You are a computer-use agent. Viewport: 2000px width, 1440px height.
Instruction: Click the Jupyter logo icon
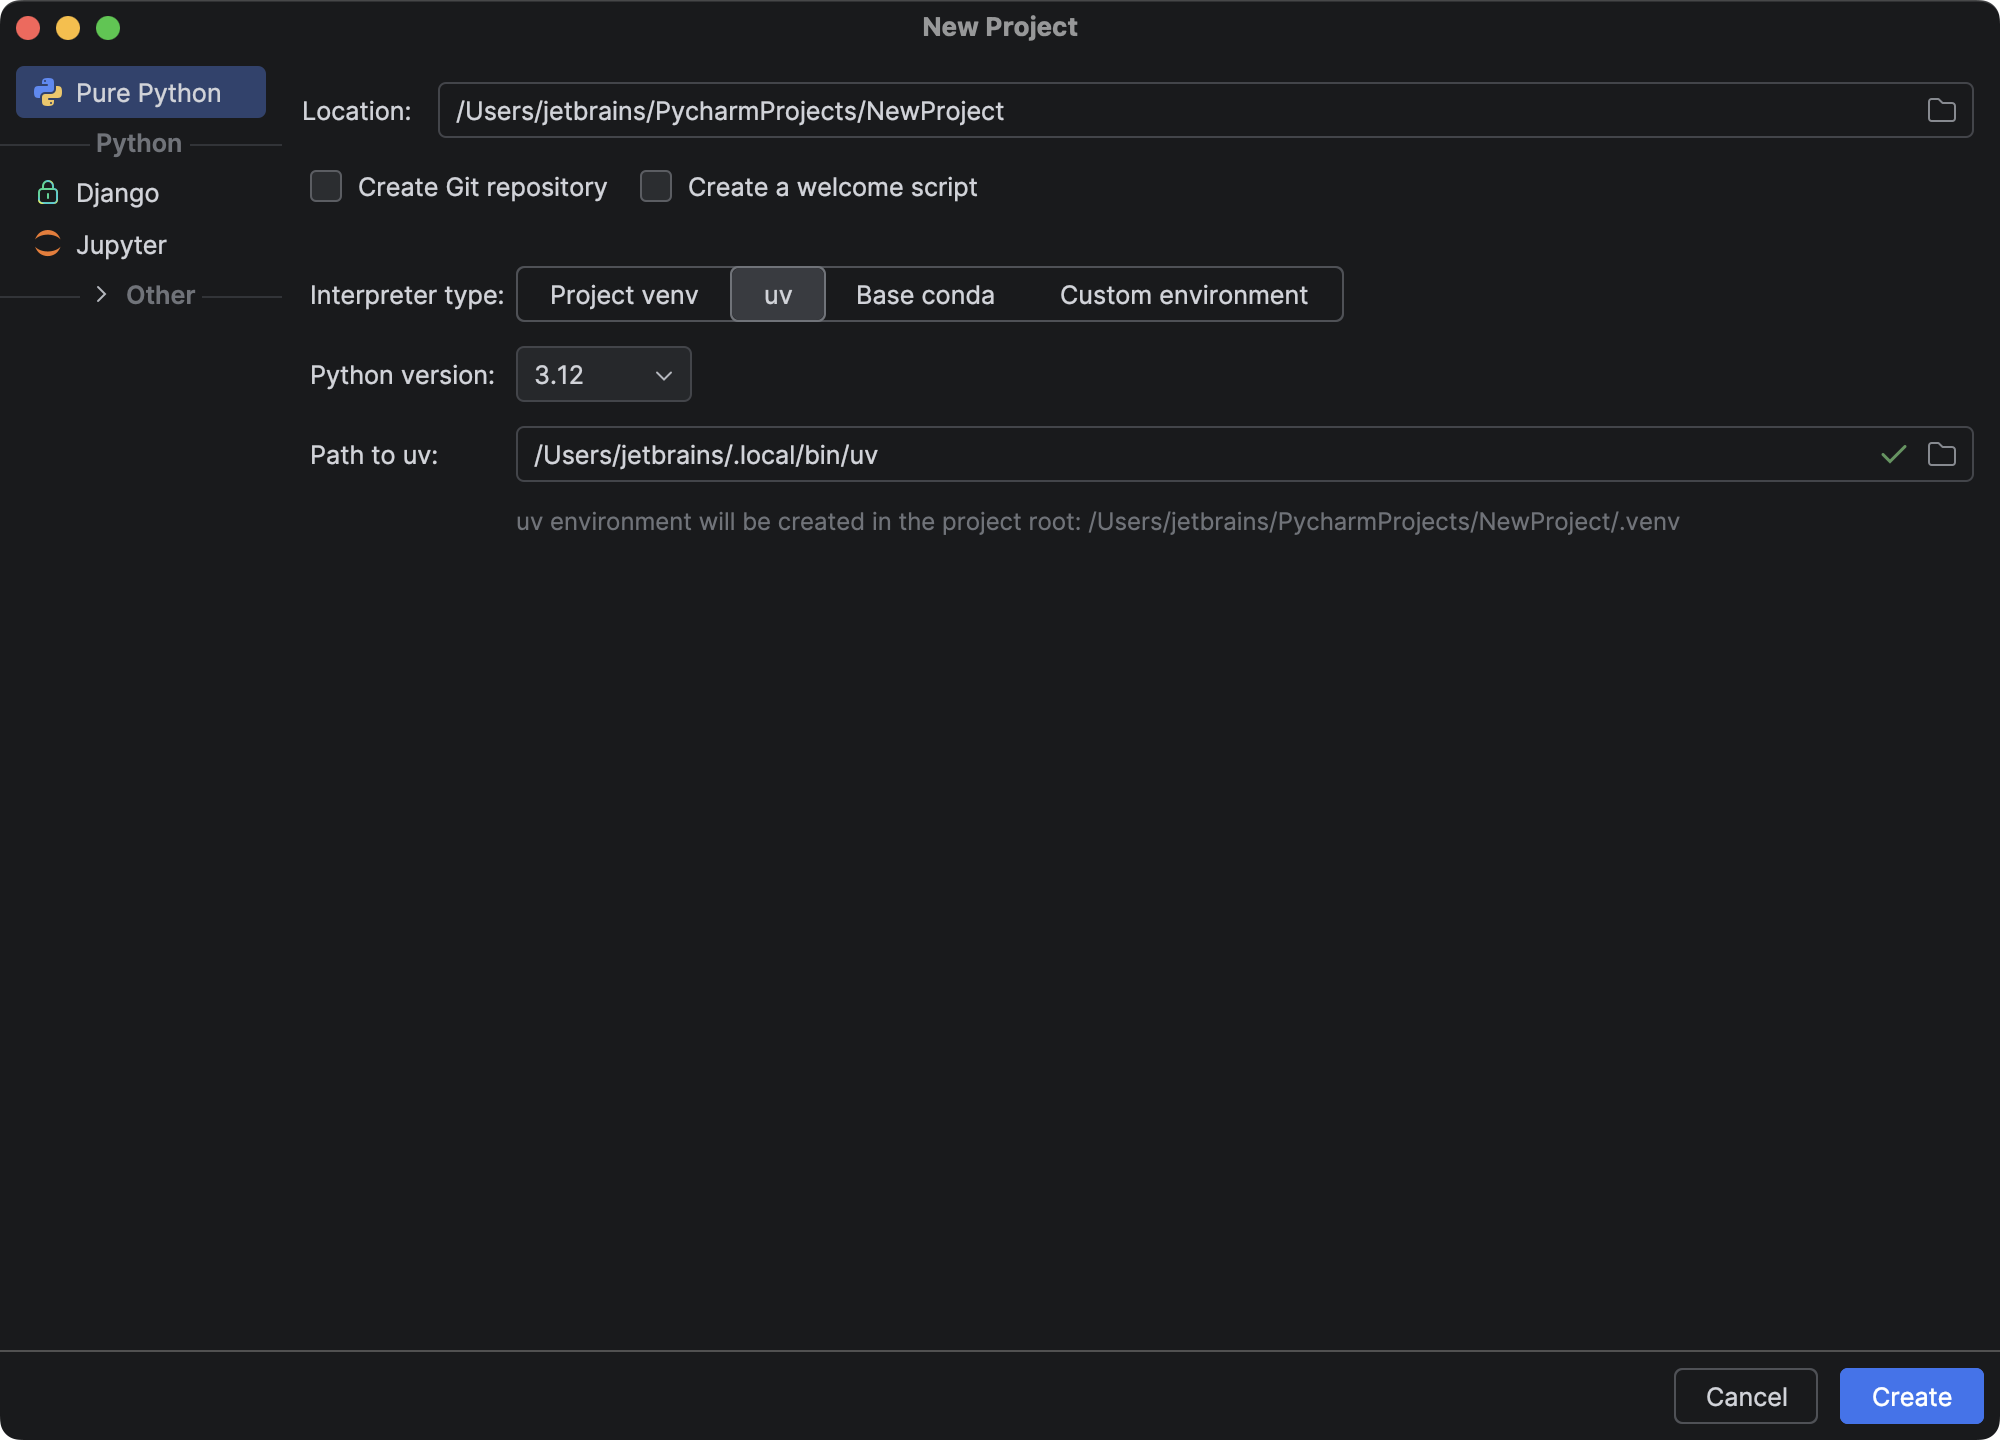click(x=47, y=244)
